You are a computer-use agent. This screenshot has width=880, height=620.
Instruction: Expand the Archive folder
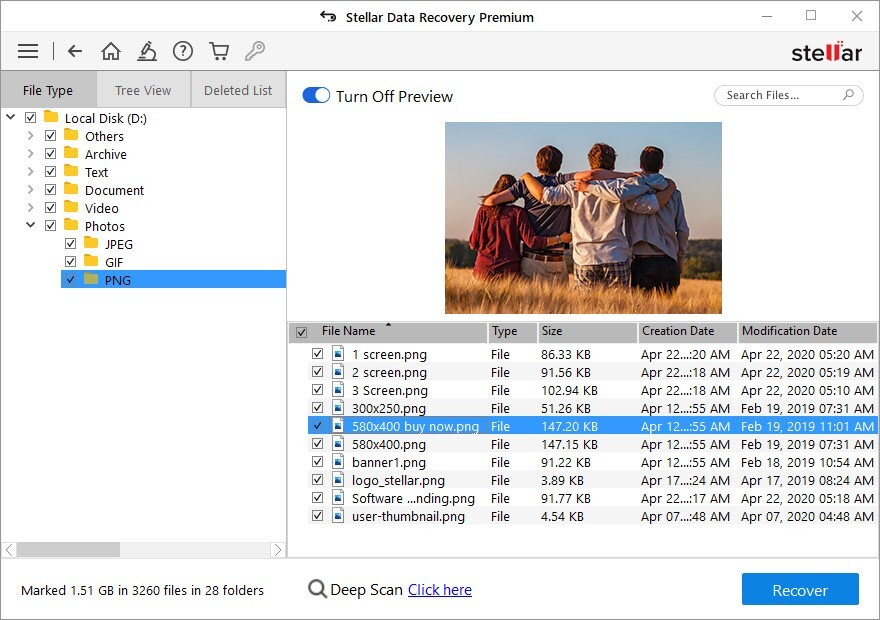tap(30, 154)
